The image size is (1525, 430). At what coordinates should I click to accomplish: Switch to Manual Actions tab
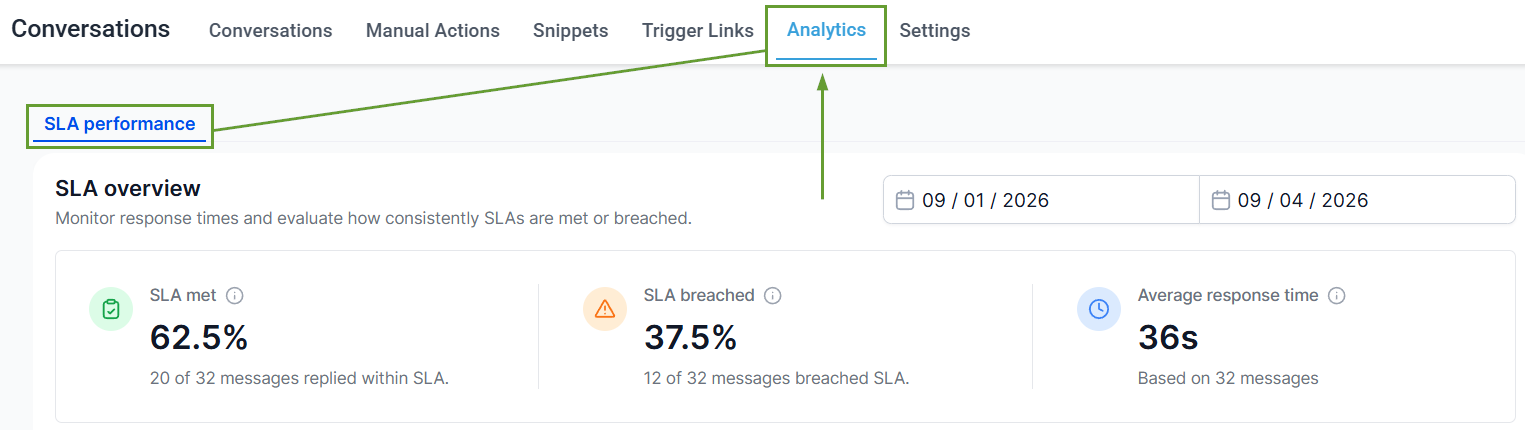click(433, 31)
